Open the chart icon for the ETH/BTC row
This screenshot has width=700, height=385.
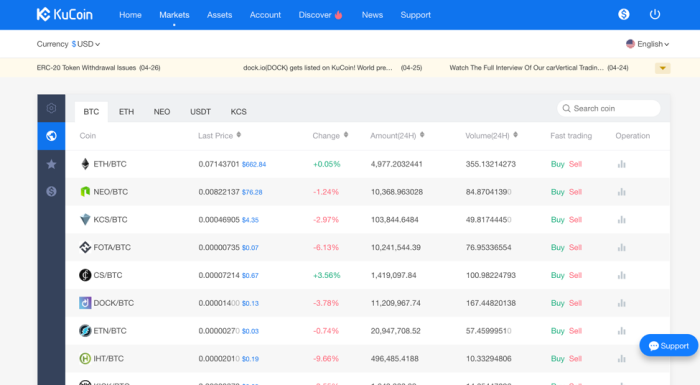click(621, 164)
